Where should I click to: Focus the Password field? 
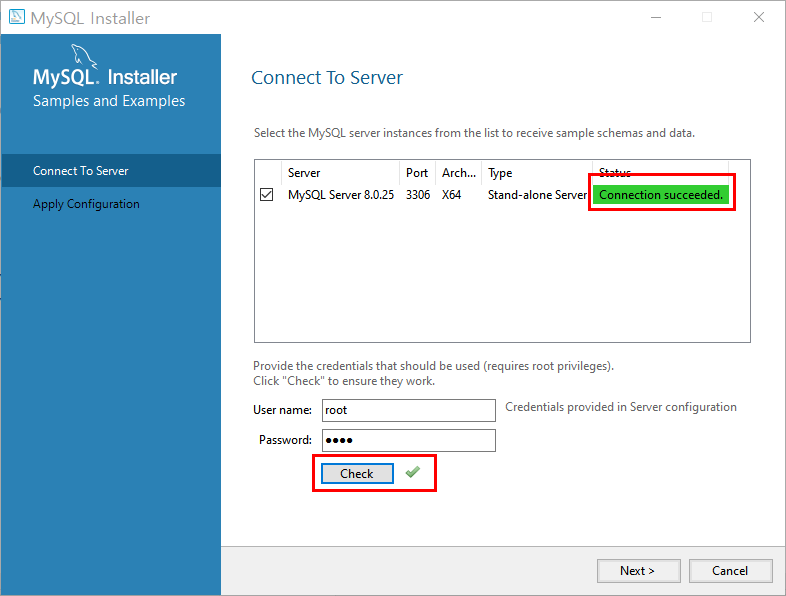click(409, 441)
